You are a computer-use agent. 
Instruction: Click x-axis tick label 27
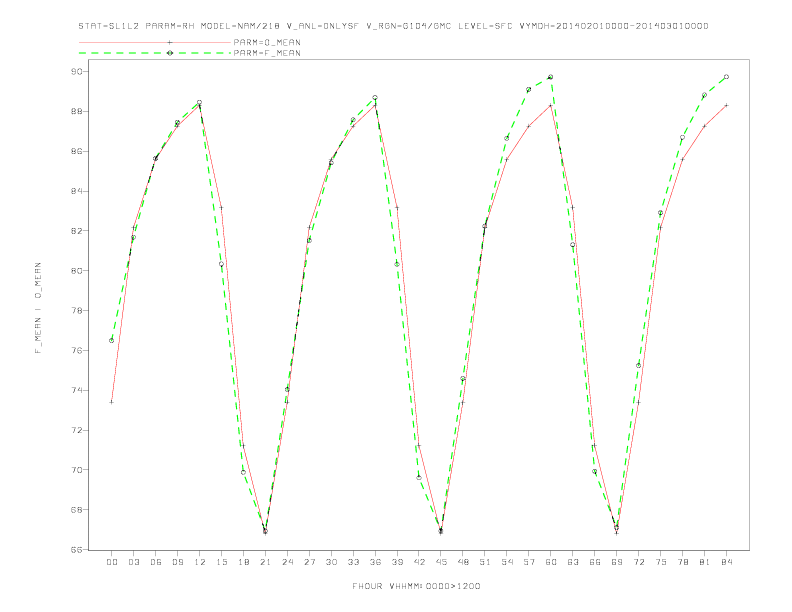(309, 562)
